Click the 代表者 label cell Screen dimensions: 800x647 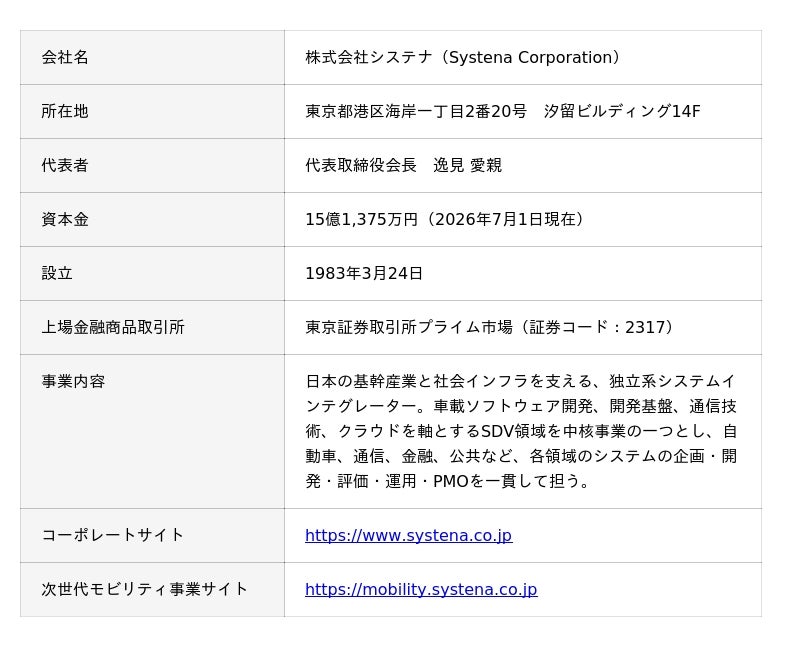(153, 166)
